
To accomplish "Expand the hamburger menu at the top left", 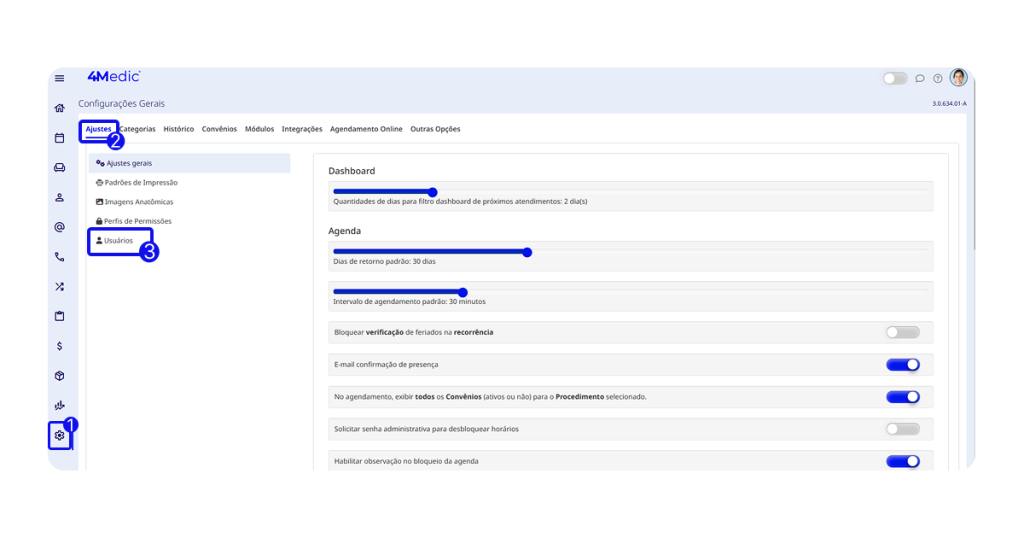I will tap(60, 78).
